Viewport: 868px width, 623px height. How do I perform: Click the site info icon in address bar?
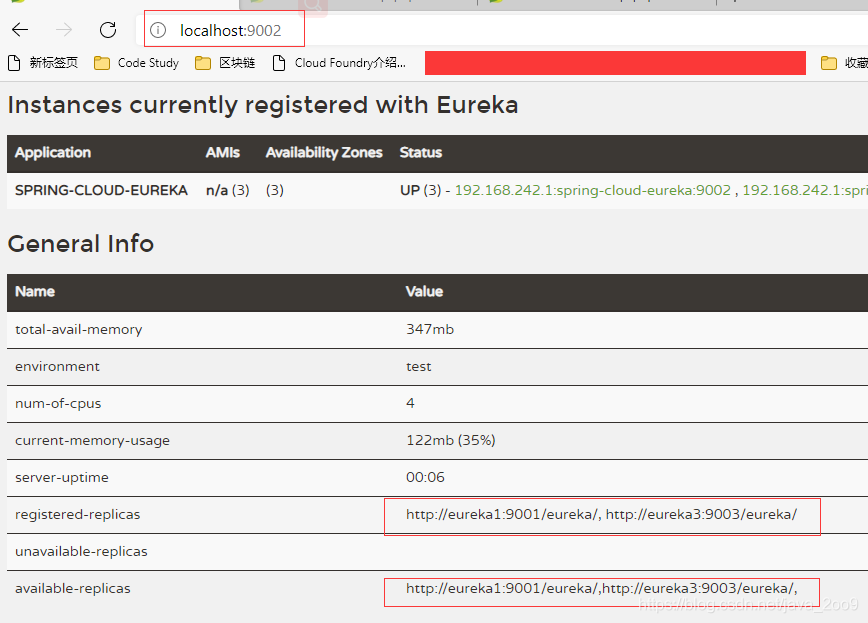point(158,30)
